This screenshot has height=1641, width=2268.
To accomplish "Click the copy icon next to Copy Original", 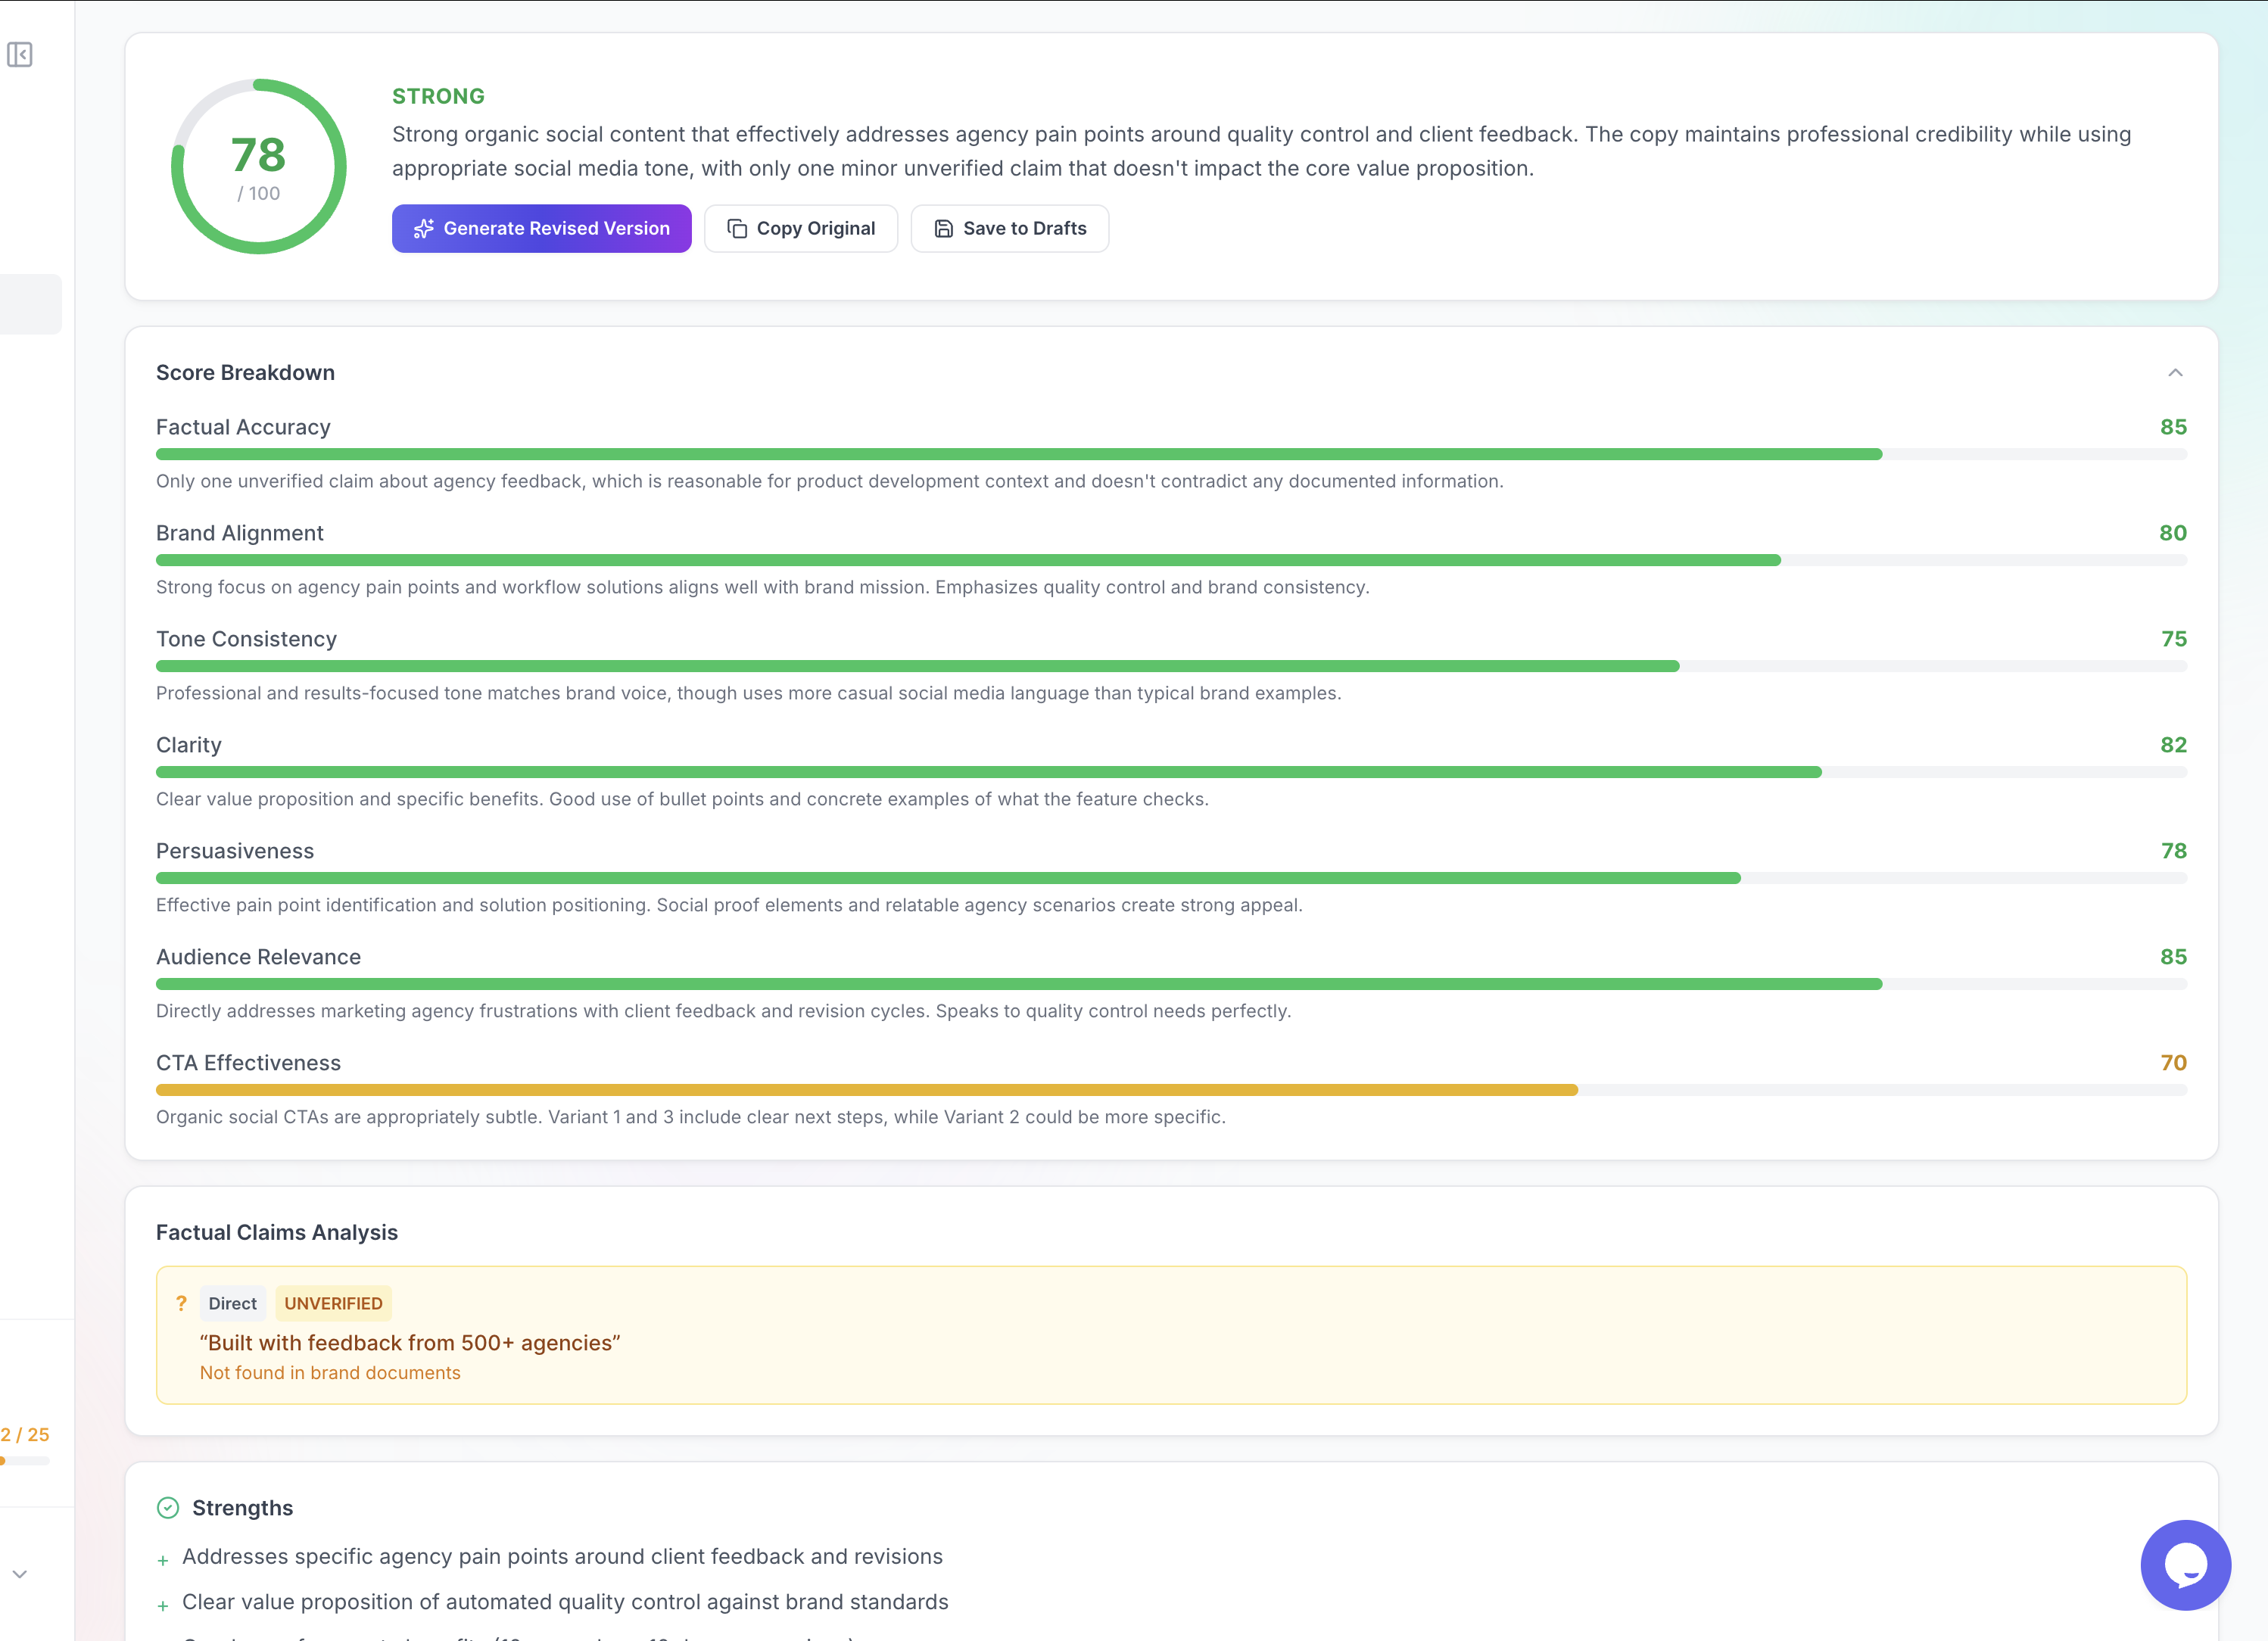I will (x=737, y=229).
